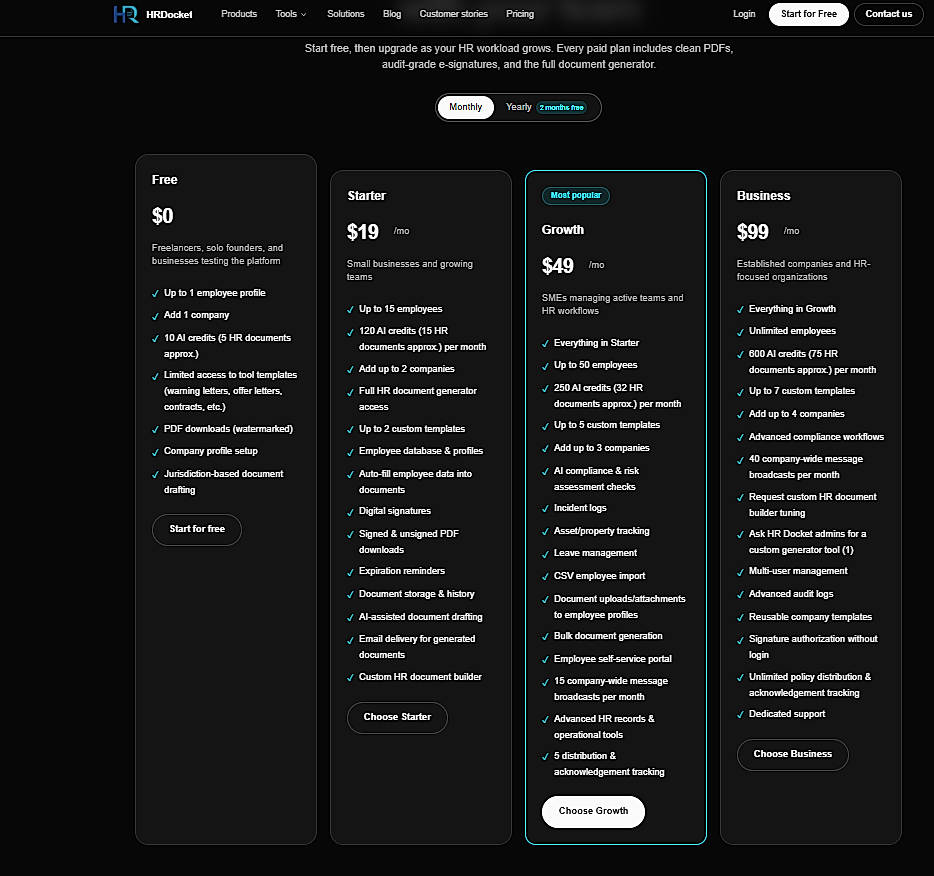Click 'AI-assisted document drafting' feature text

coord(421,617)
